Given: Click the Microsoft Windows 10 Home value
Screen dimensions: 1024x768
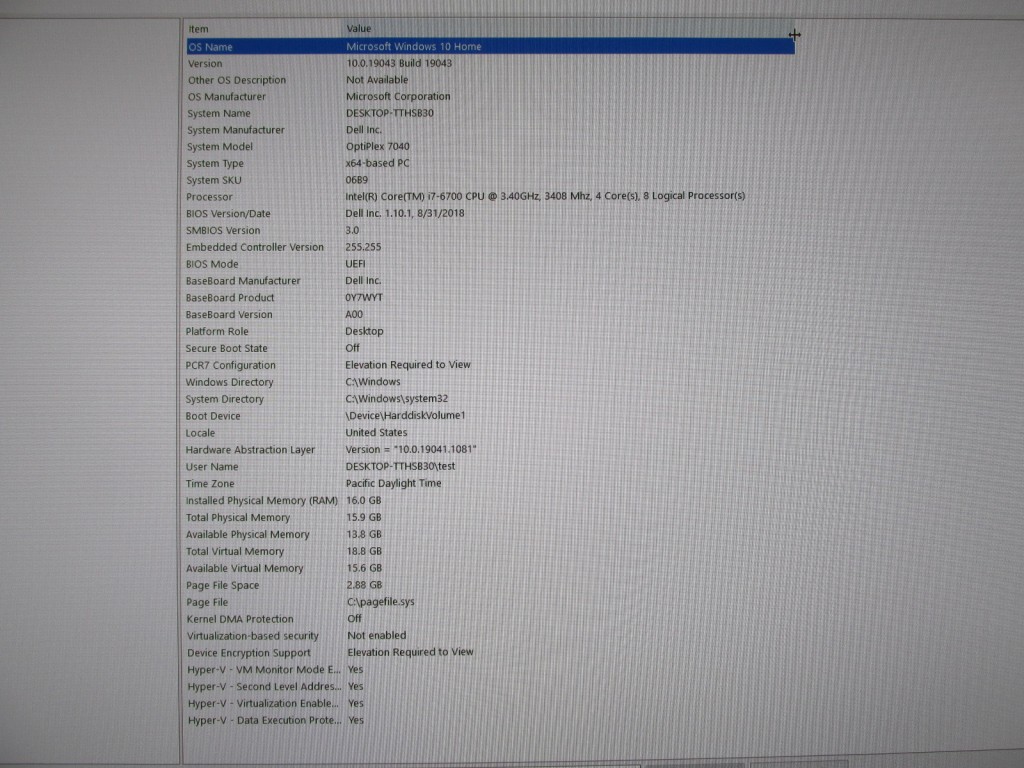Looking at the screenshot, I should [x=413, y=46].
